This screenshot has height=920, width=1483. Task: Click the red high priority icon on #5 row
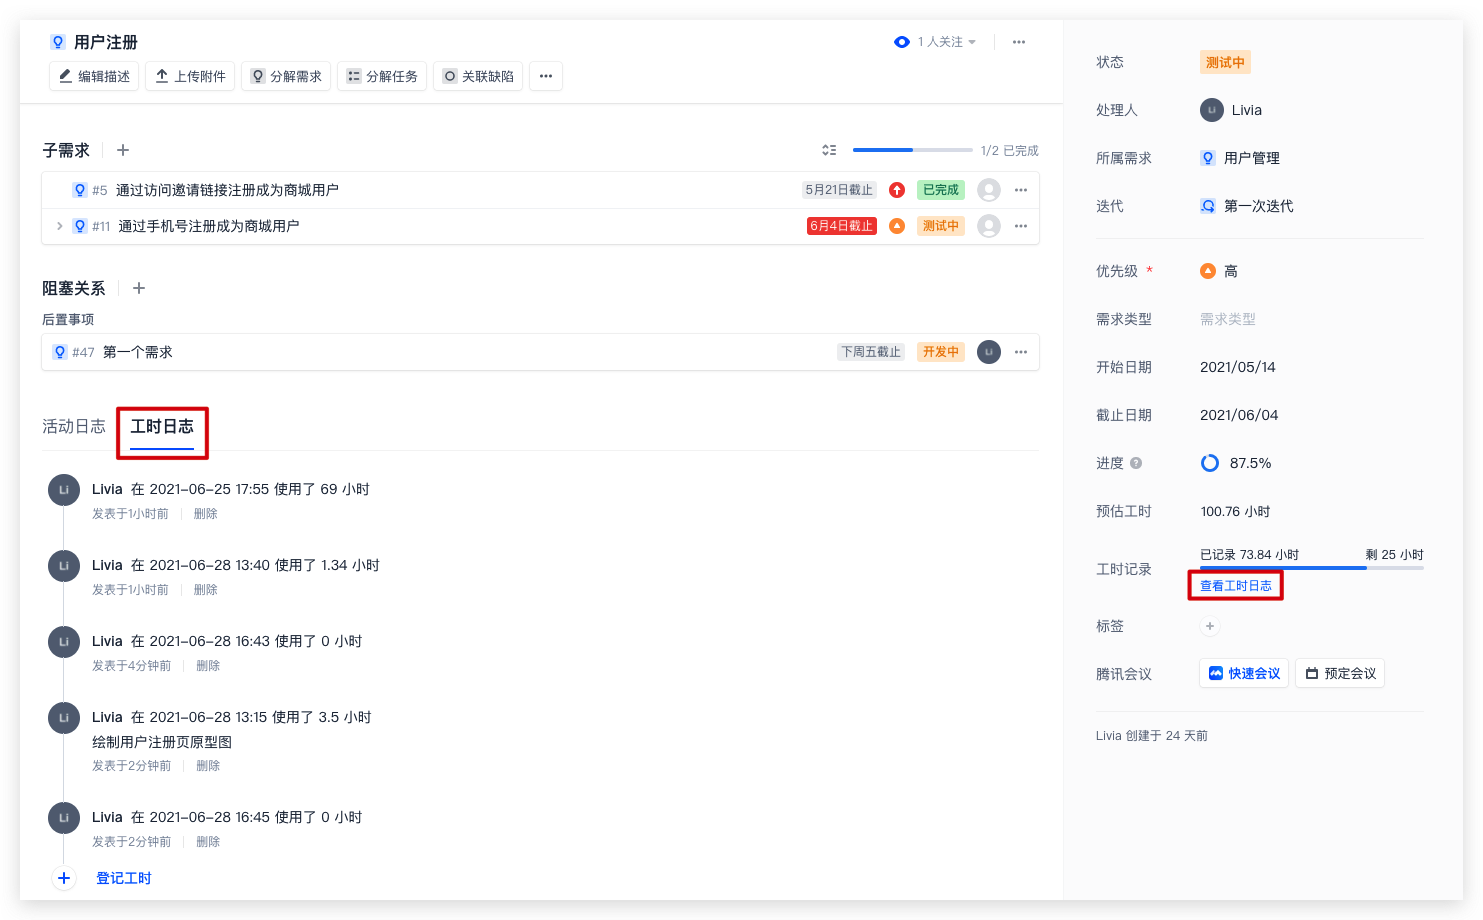point(897,190)
